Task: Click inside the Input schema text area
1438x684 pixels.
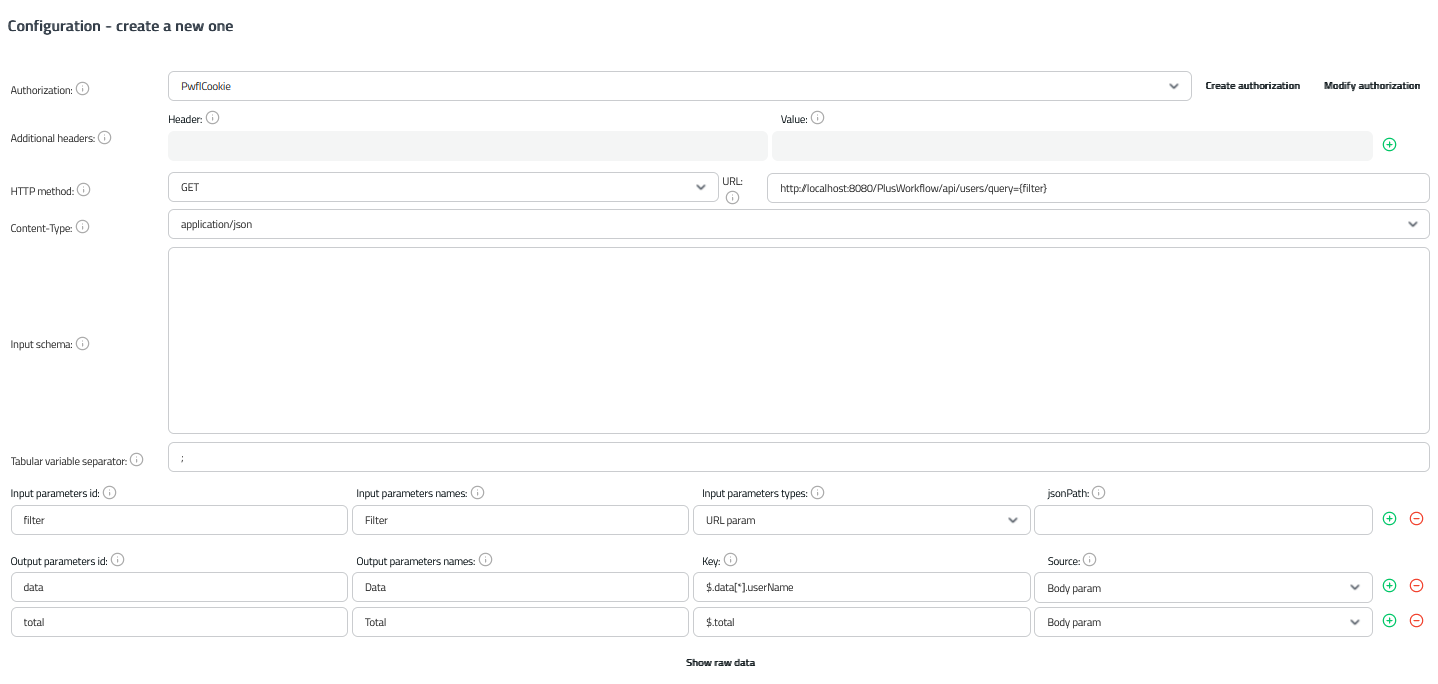Action: tap(798, 340)
